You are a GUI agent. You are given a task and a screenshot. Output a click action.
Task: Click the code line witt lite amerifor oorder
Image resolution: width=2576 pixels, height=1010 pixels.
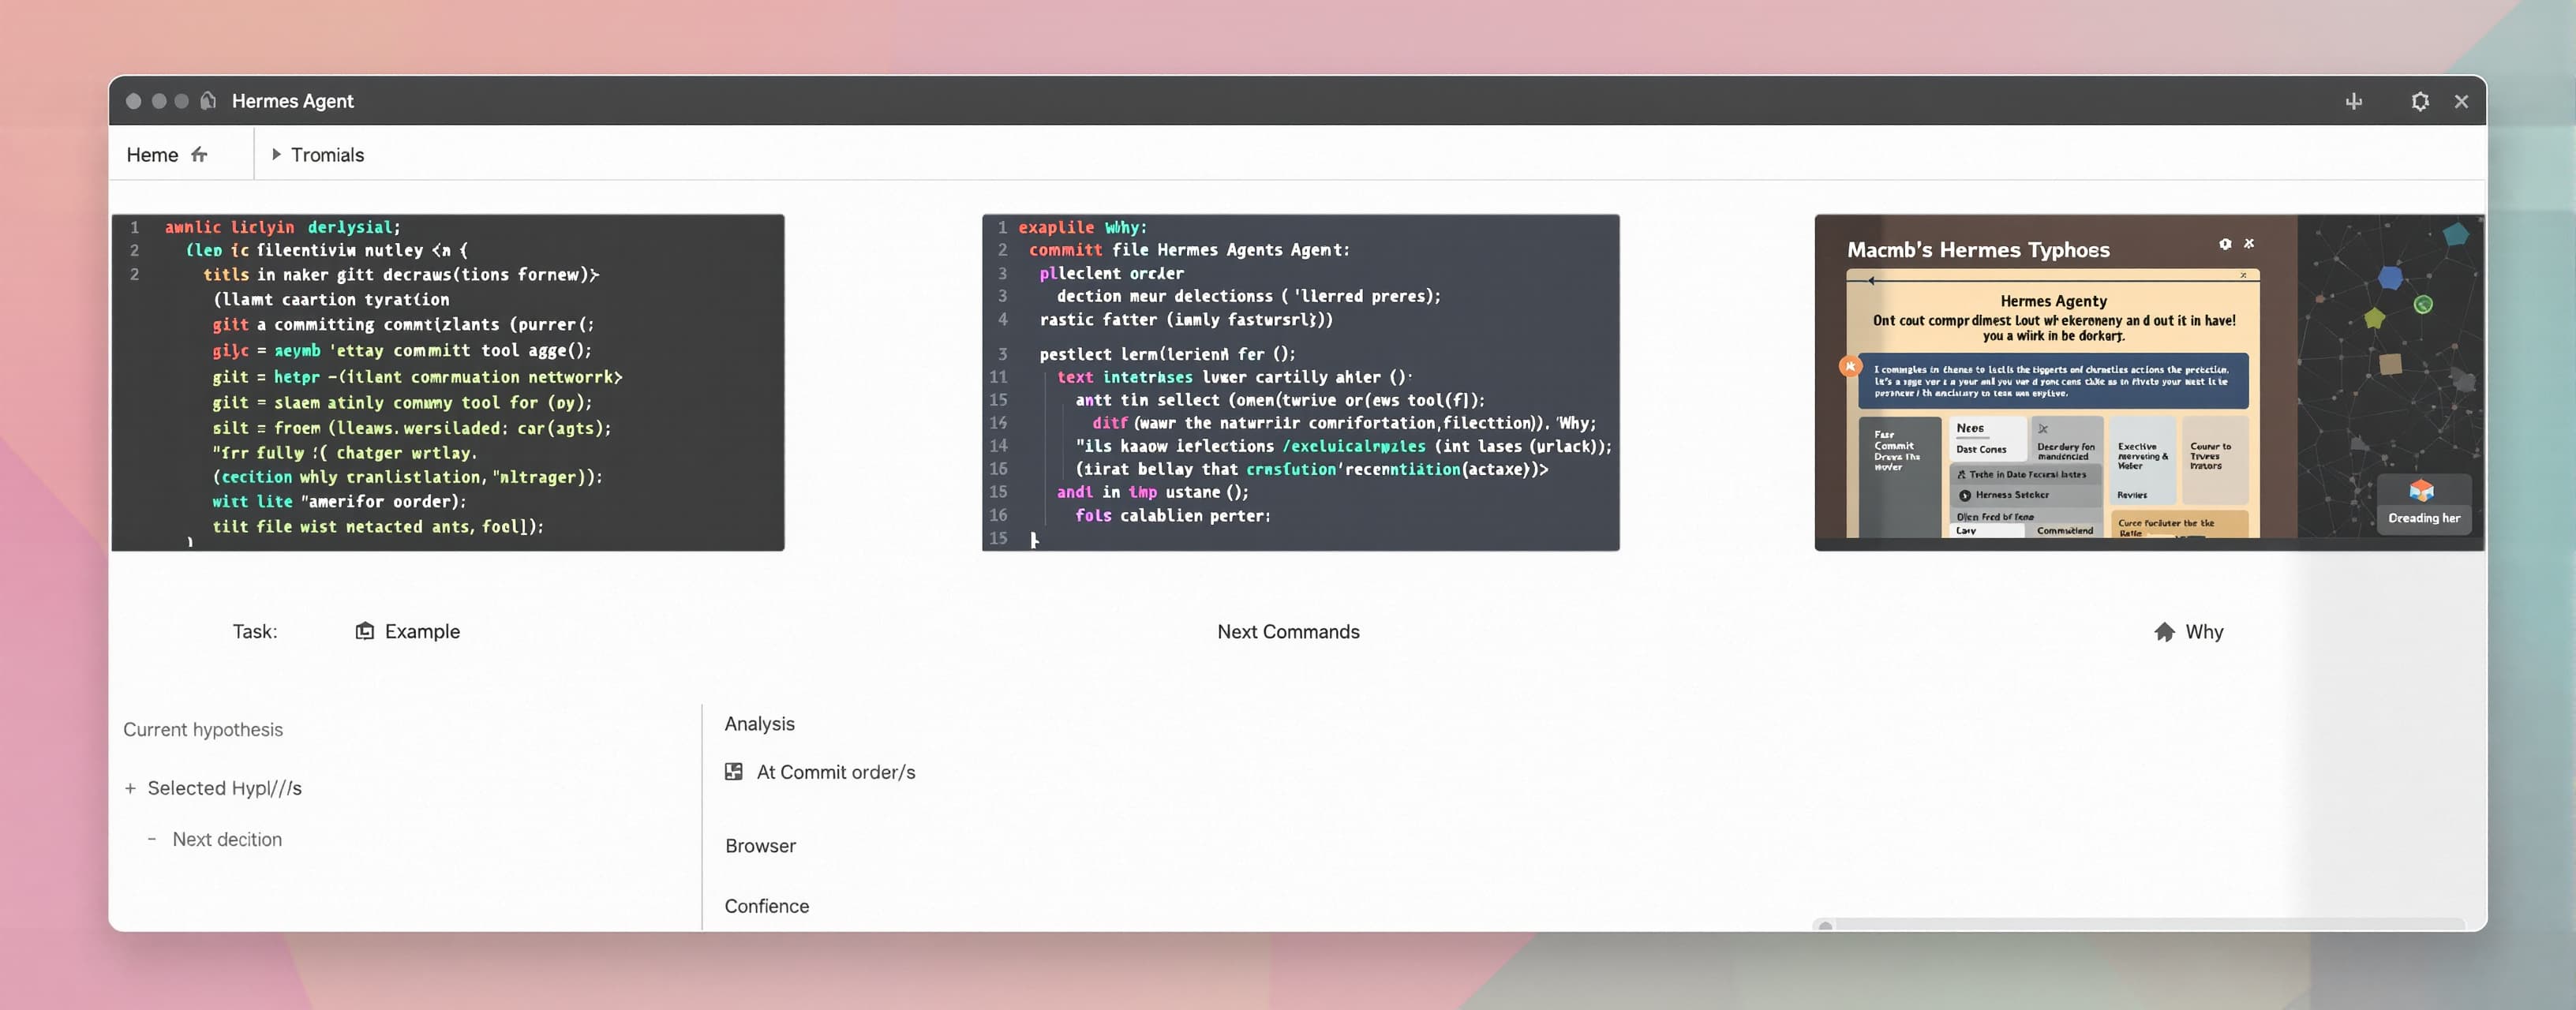click(x=339, y=502)
